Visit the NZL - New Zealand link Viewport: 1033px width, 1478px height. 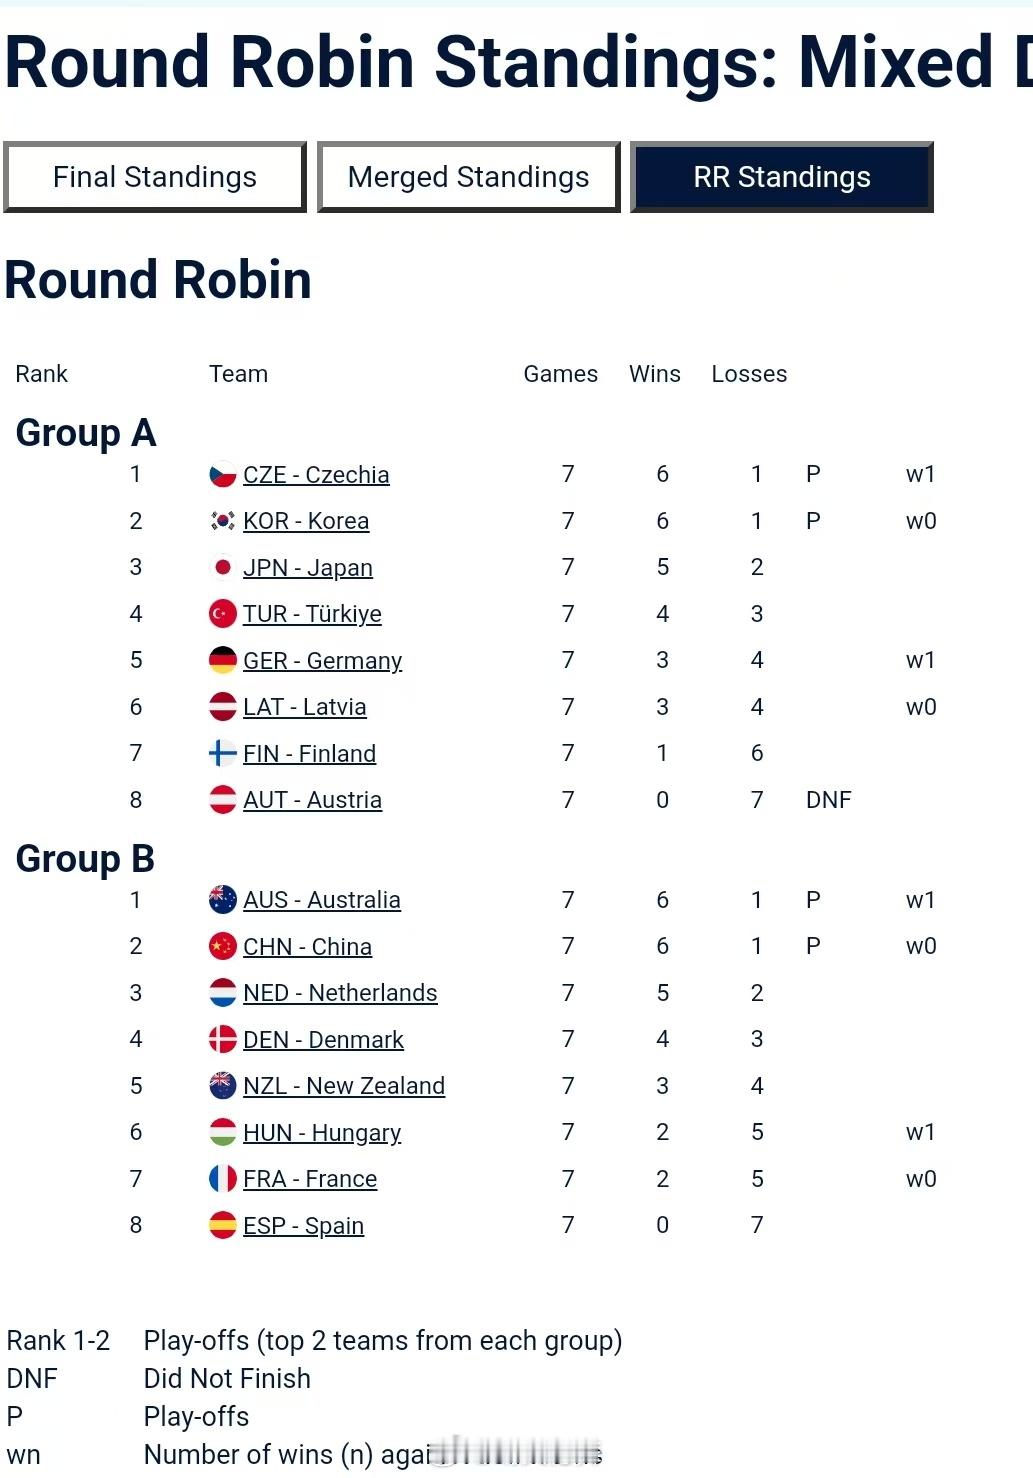point(344,1086)
